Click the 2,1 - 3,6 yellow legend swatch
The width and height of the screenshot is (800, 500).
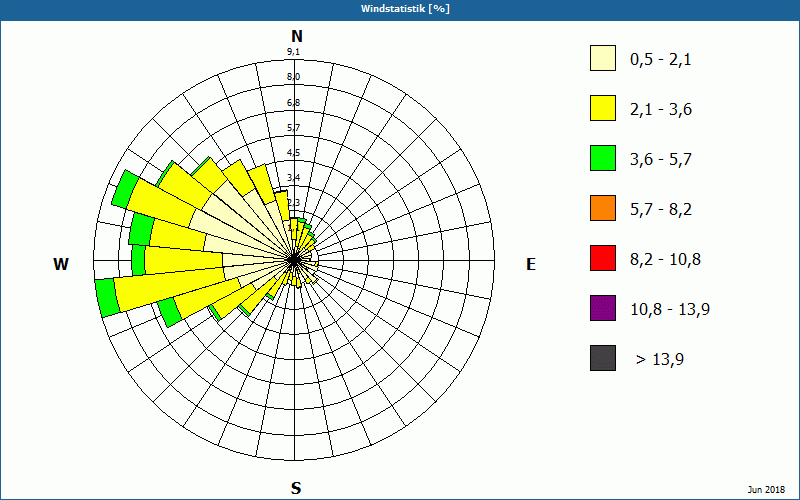603,108
